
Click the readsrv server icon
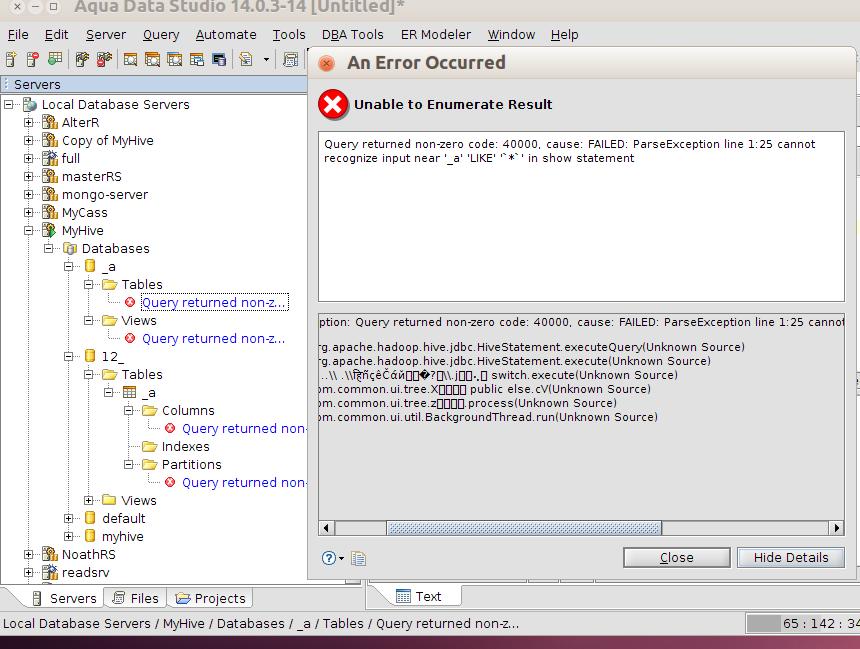(x=50, y=572)
